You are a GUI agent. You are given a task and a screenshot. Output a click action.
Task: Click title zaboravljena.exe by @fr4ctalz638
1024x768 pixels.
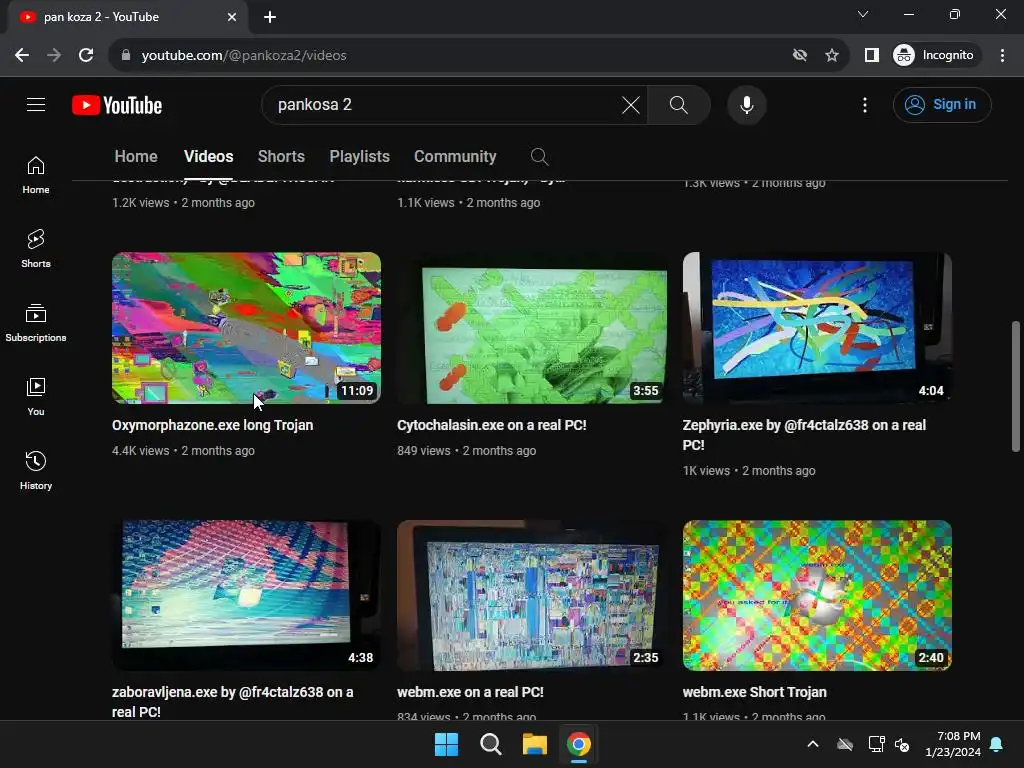tap(232, 702)
